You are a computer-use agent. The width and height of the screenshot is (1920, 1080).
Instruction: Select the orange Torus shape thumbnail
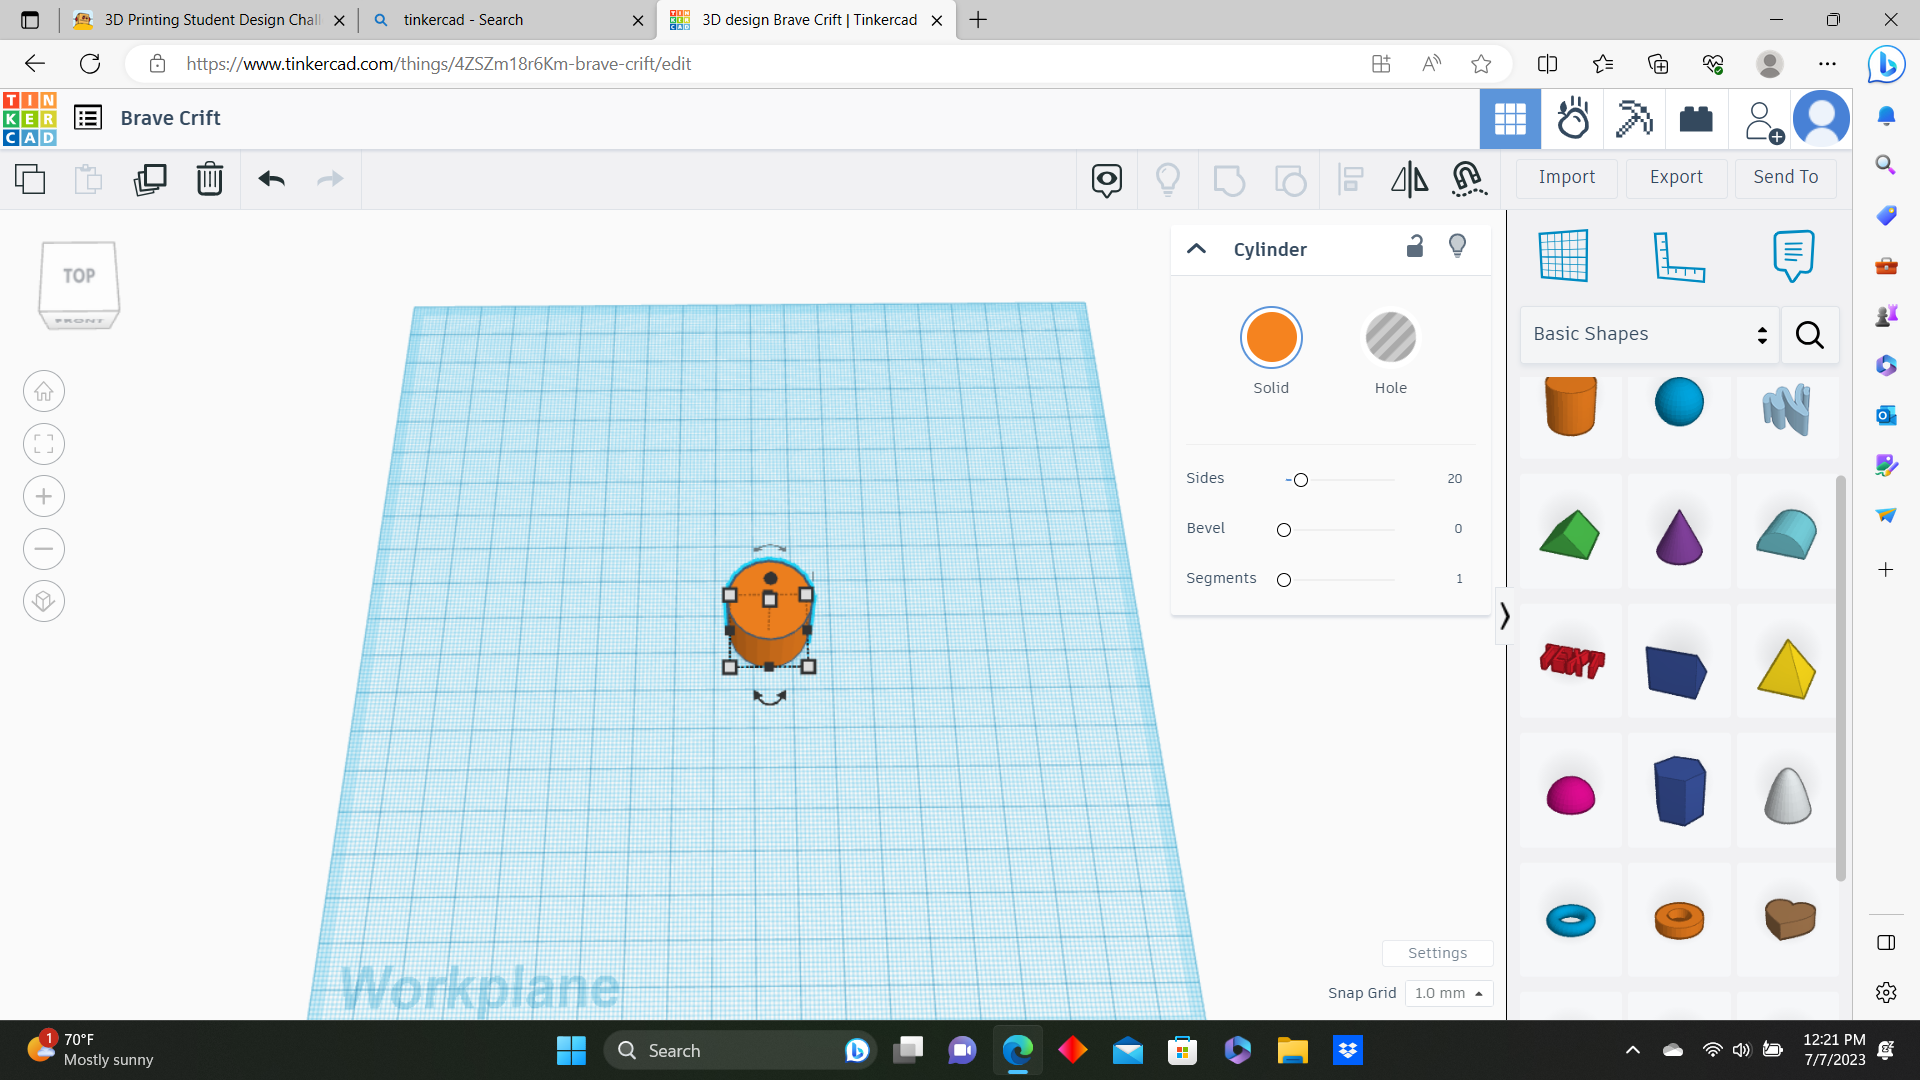1679,918
